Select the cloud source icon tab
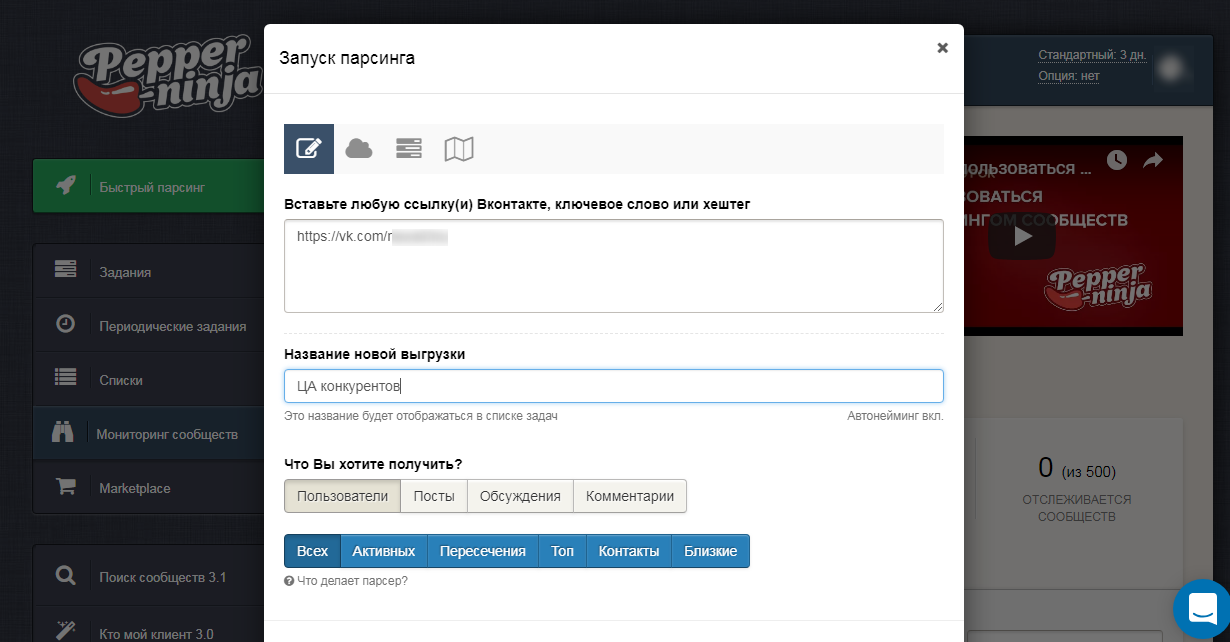 point(359,149)
